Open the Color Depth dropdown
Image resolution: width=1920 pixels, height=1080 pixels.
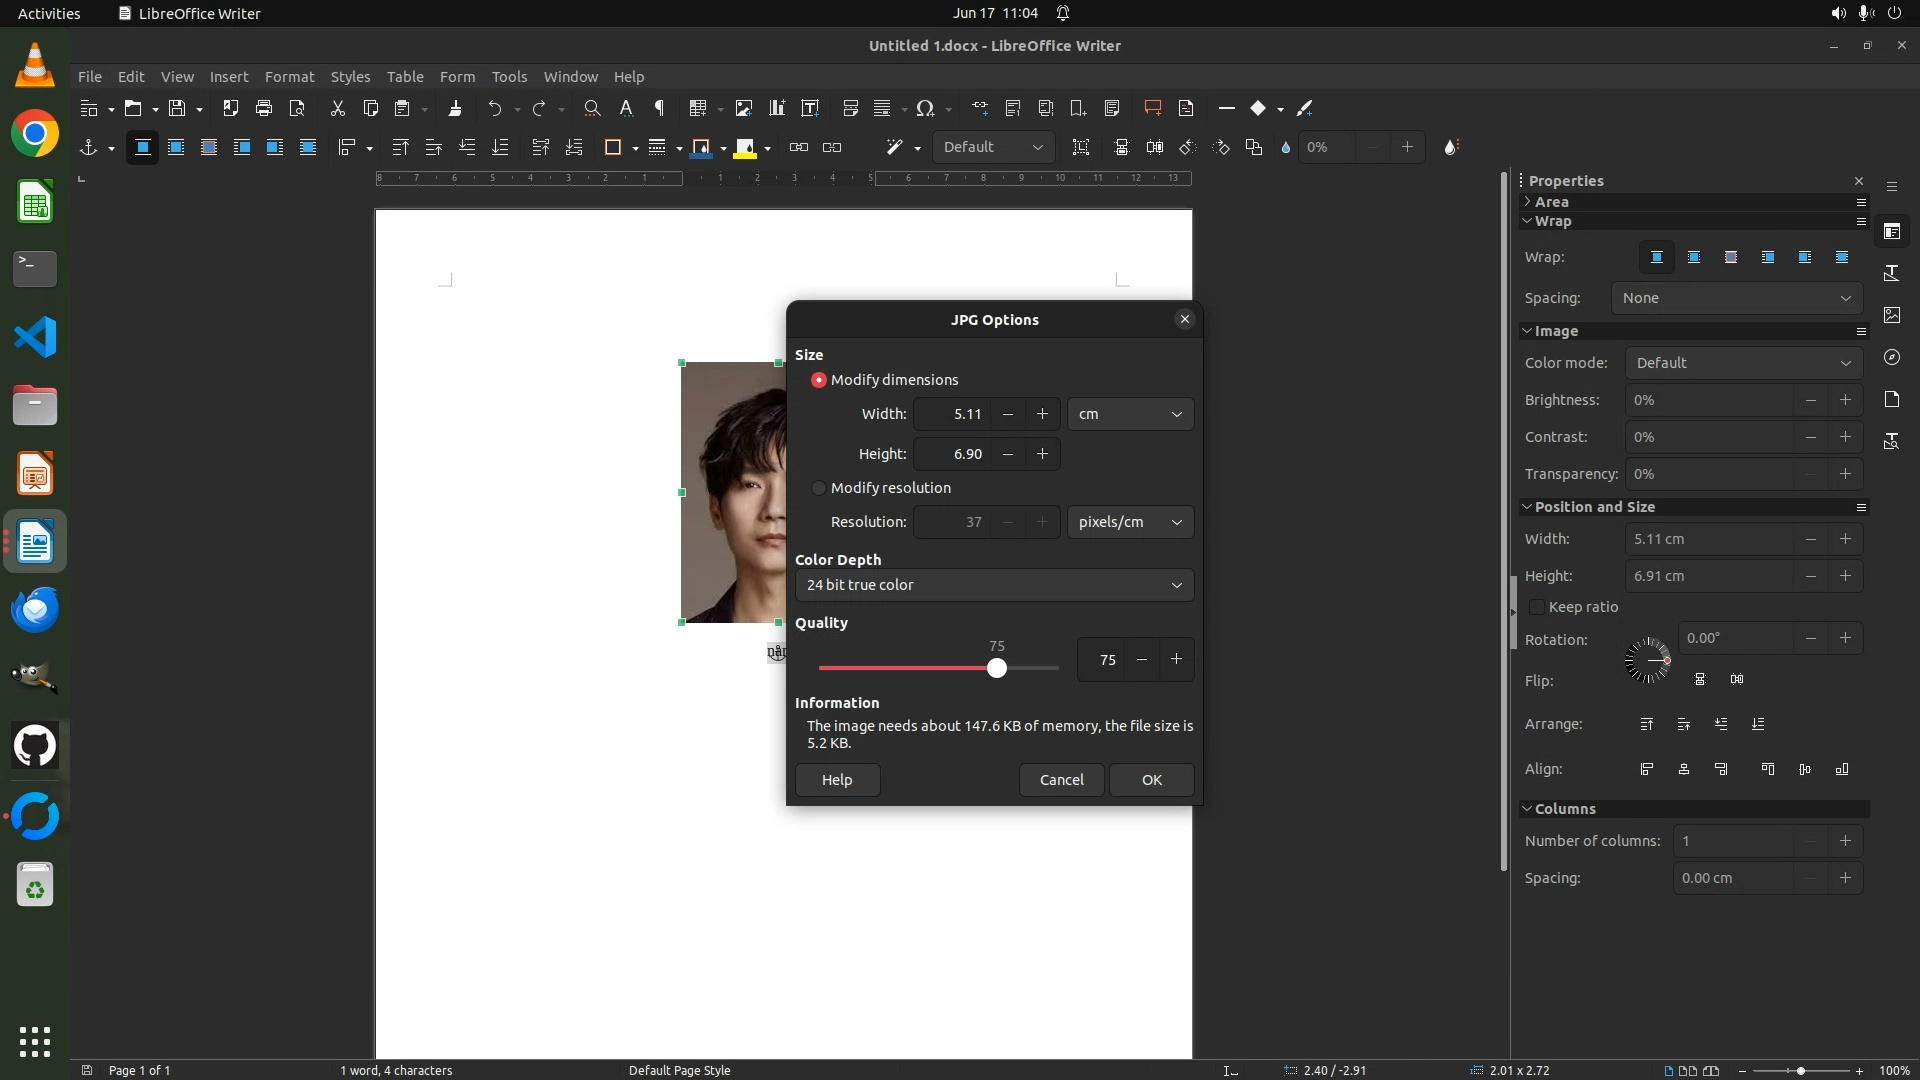click(993, 585)
